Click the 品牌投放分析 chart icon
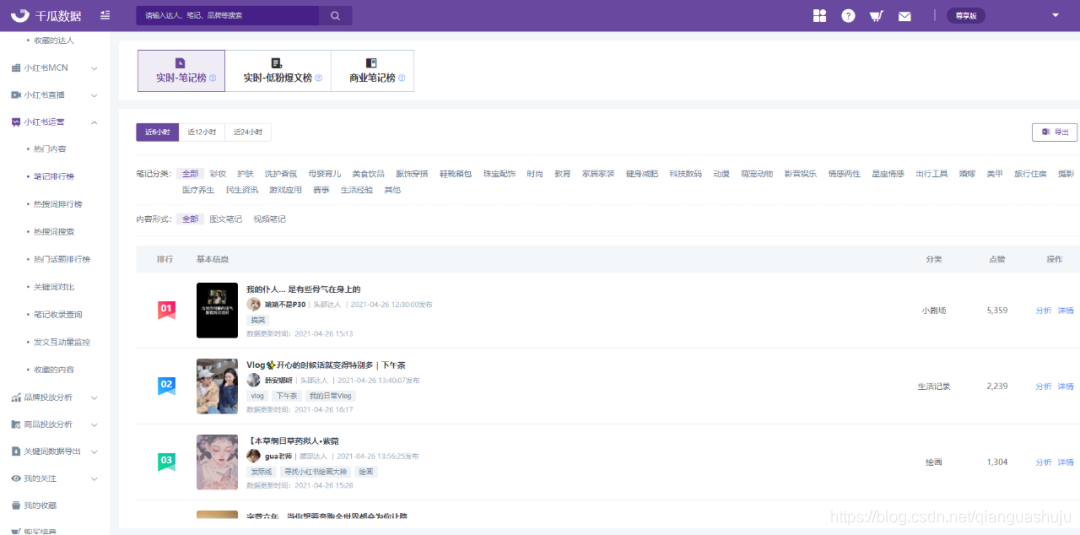This screenshot has height=535, width=1080. (x=16, y=397)
